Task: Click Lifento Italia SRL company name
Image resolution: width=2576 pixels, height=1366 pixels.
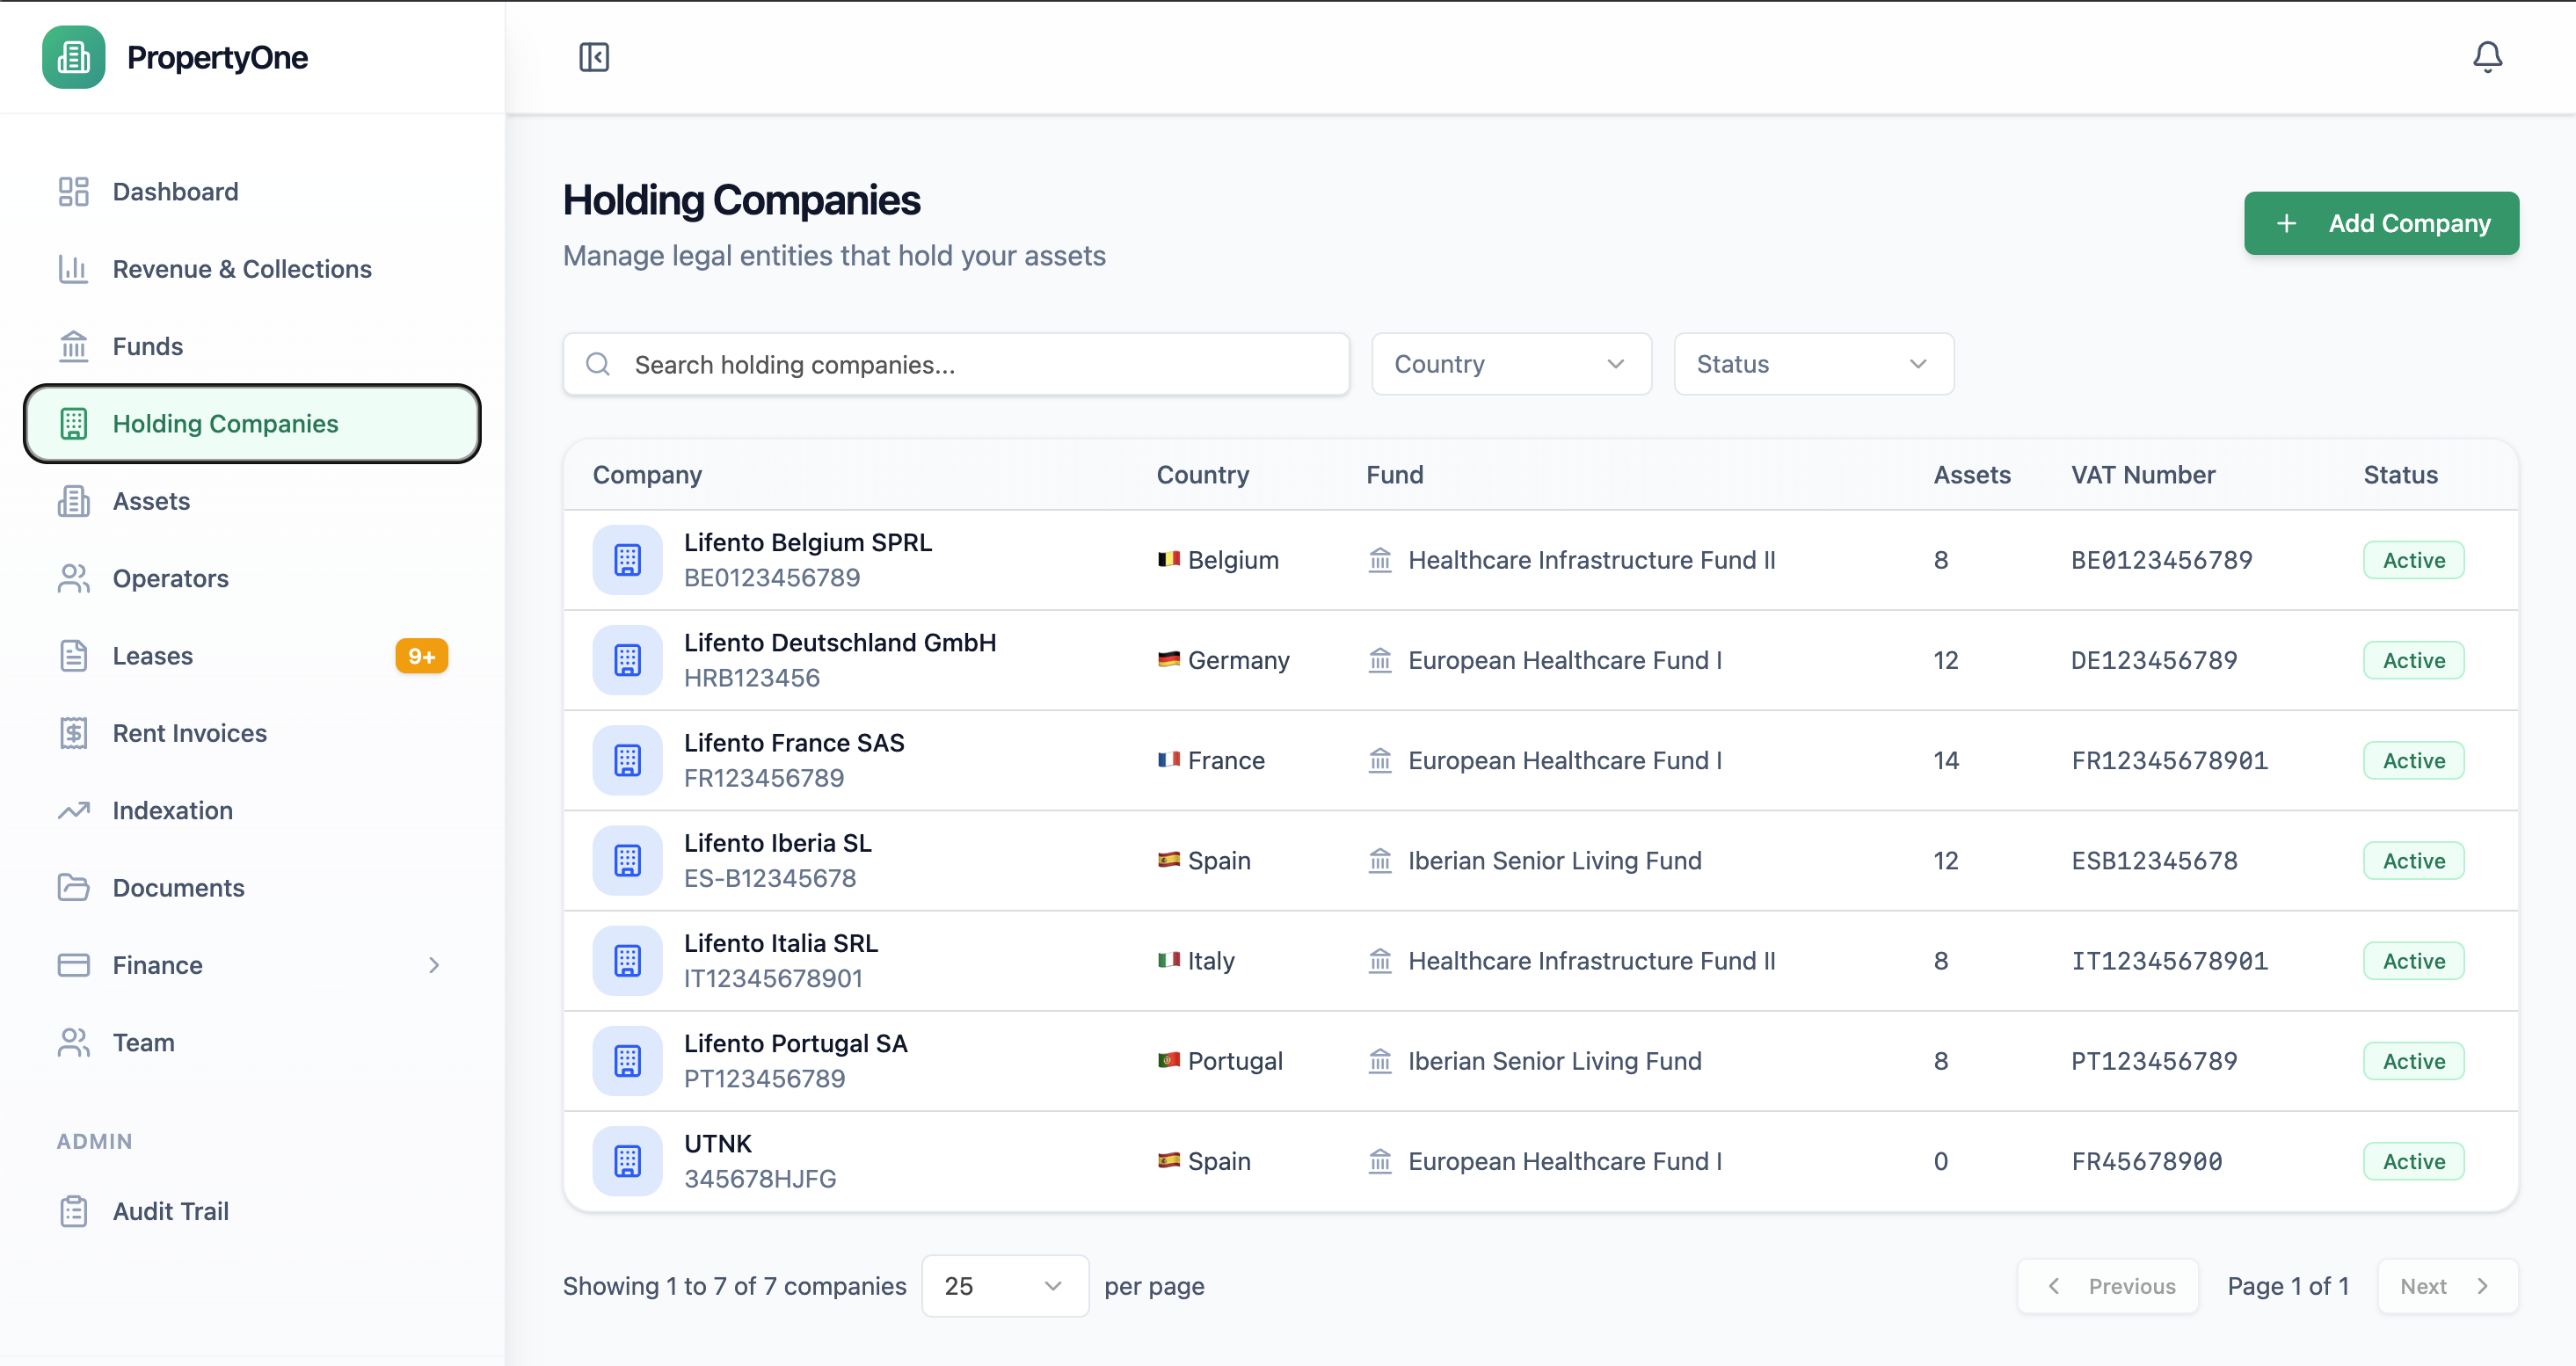Action: [780, 943]
